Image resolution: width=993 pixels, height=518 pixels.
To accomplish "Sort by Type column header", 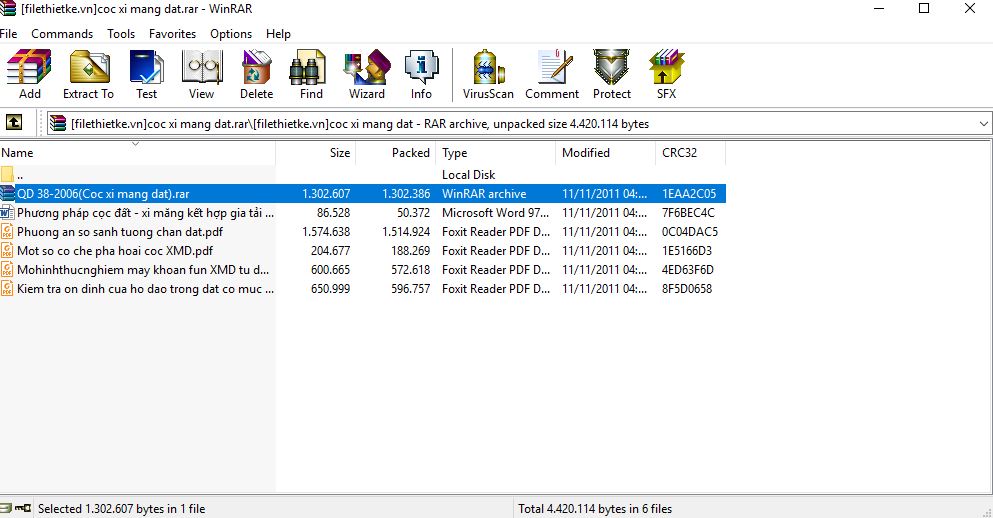I will tap(495, 153).
